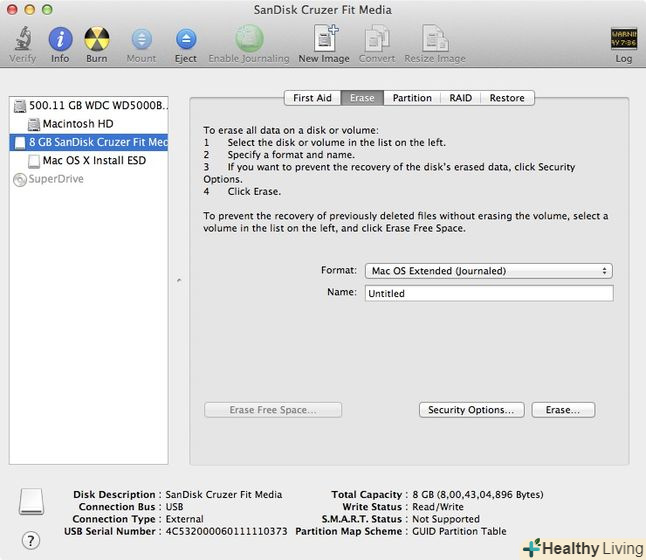The image size is (646, 560).
Task: Click the Burn radiation icon
Action: (97, 39)
